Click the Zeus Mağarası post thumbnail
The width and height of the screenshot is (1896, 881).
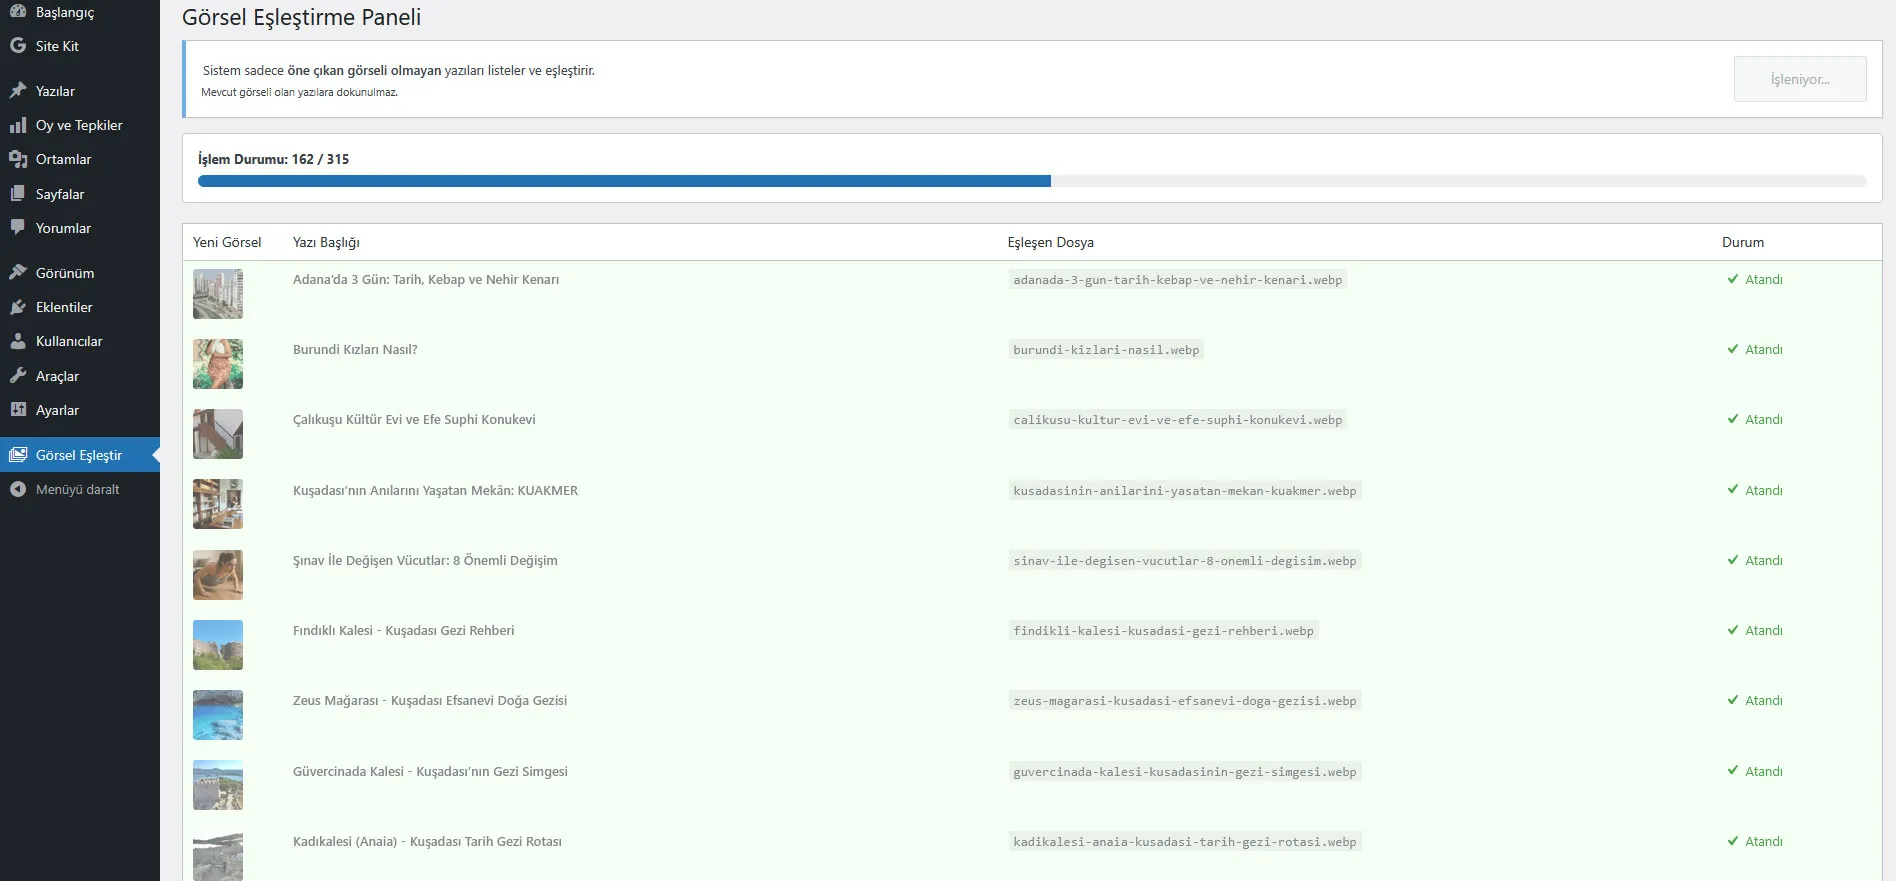(218, 715)
